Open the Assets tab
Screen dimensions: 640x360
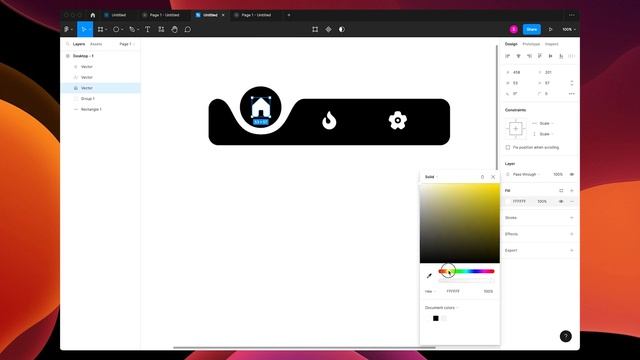click(x=96, y=44)
